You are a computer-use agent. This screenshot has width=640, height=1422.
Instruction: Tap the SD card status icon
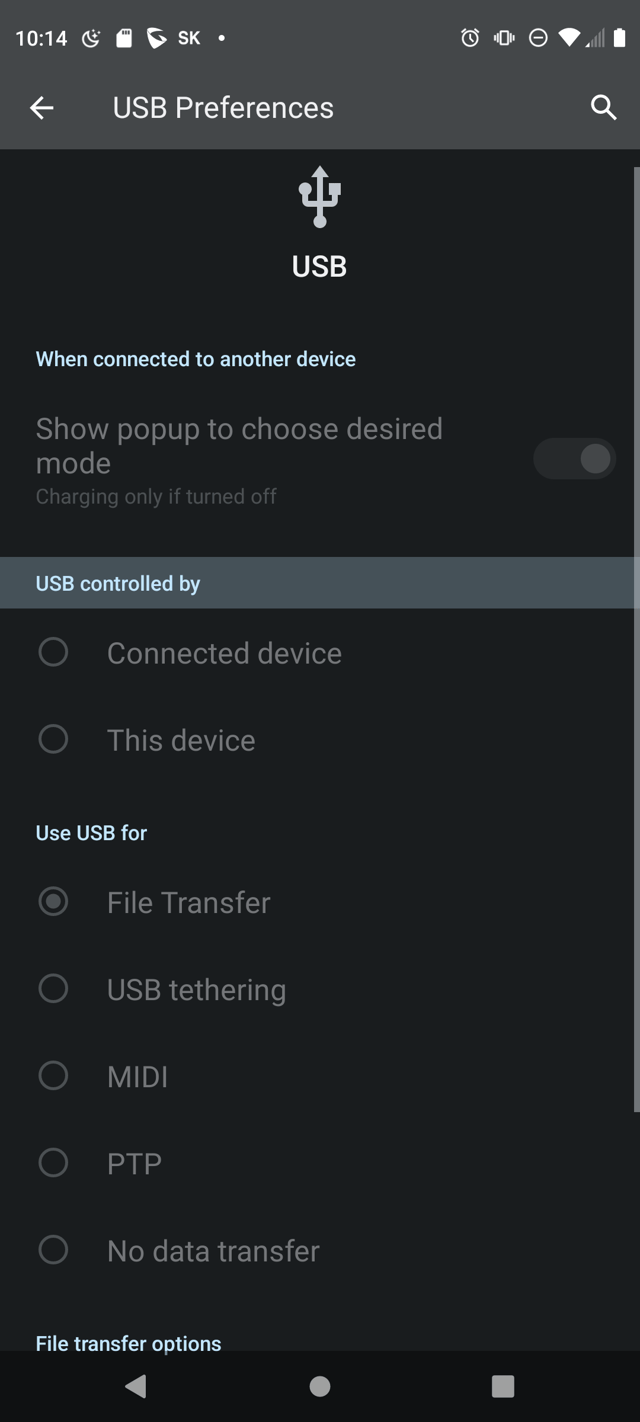(124, 38)
